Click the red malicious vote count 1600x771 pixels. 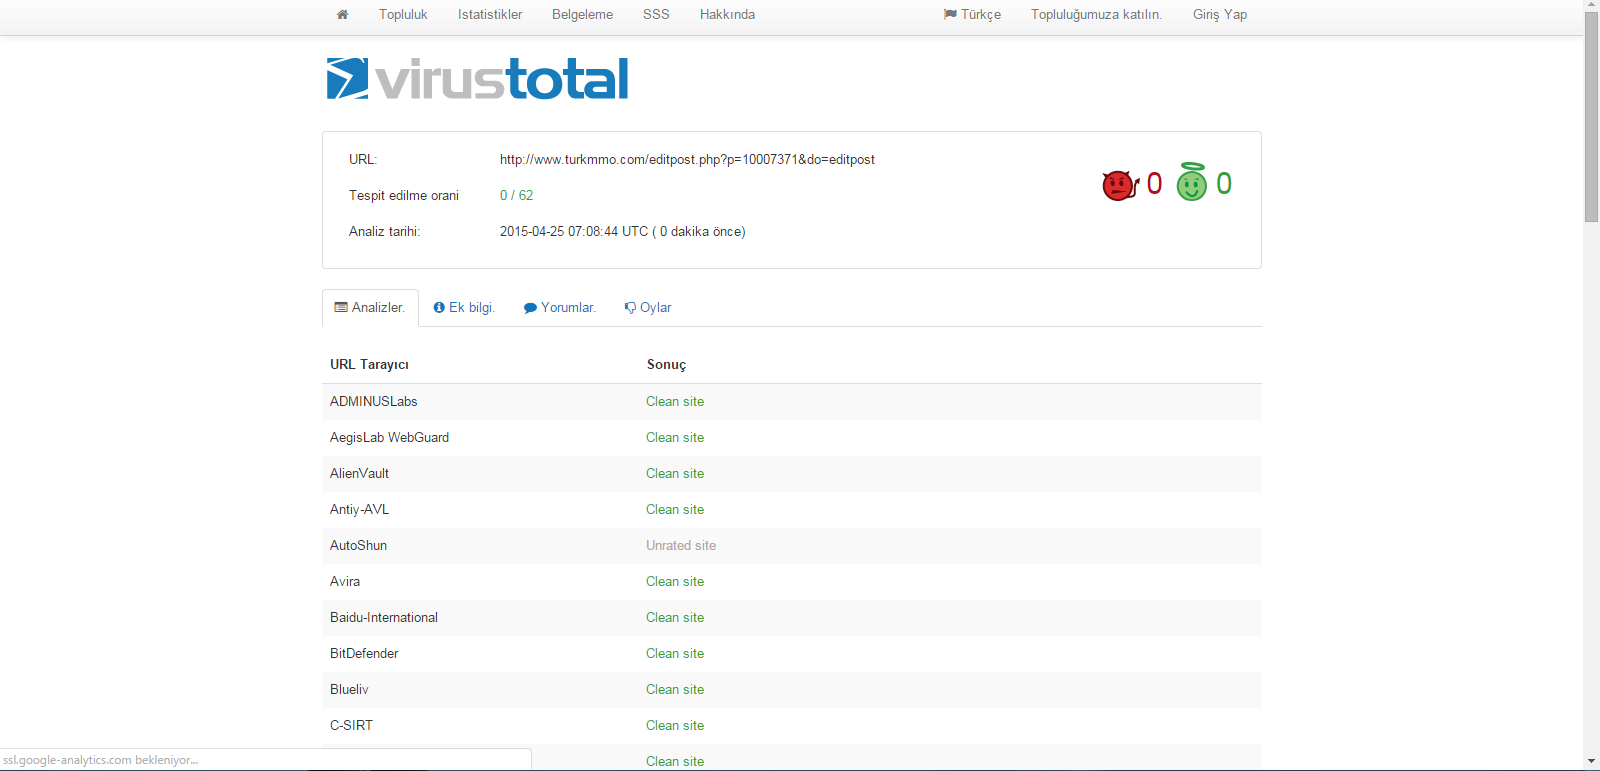tap(1154, 184)
